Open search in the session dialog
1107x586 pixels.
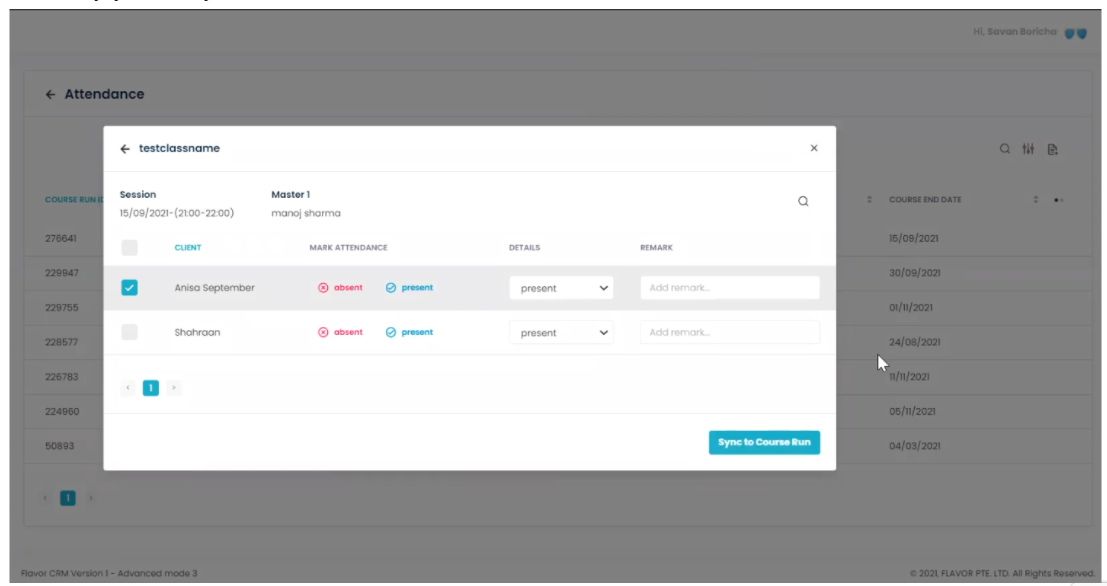tap(803, 201)
